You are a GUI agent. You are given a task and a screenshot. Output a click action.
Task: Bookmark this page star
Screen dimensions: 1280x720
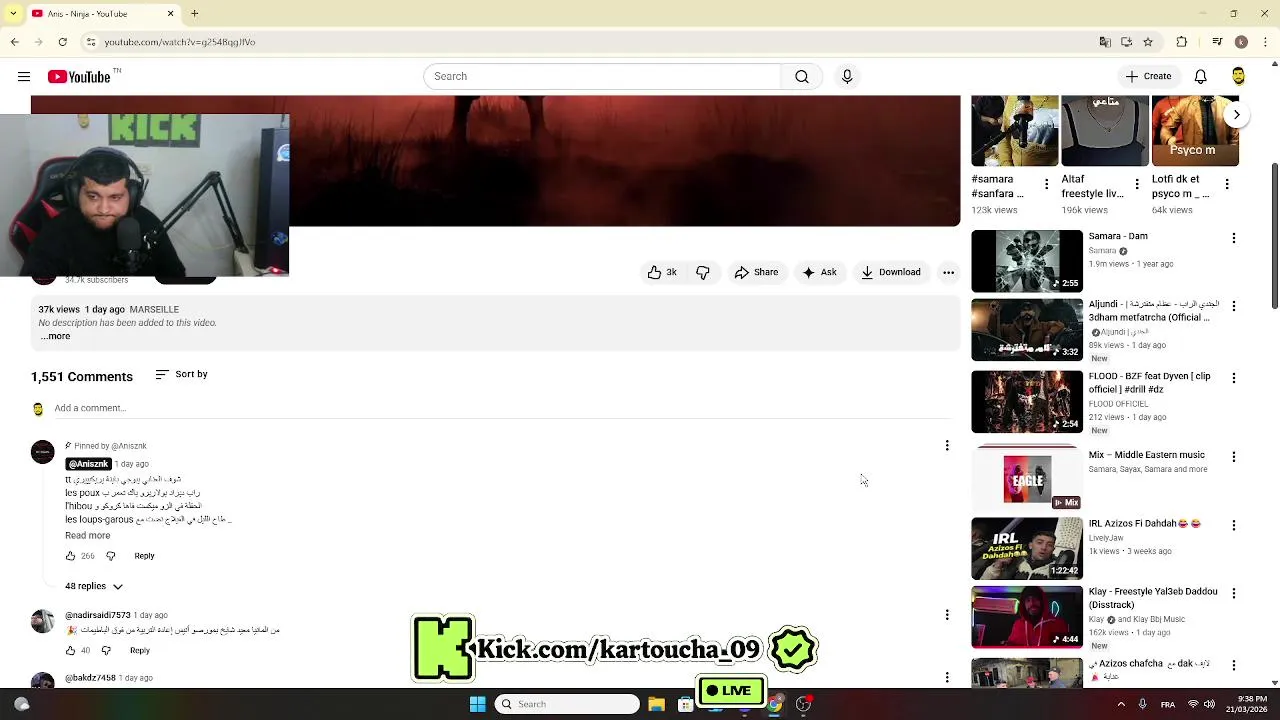(x=1148, y=42)
